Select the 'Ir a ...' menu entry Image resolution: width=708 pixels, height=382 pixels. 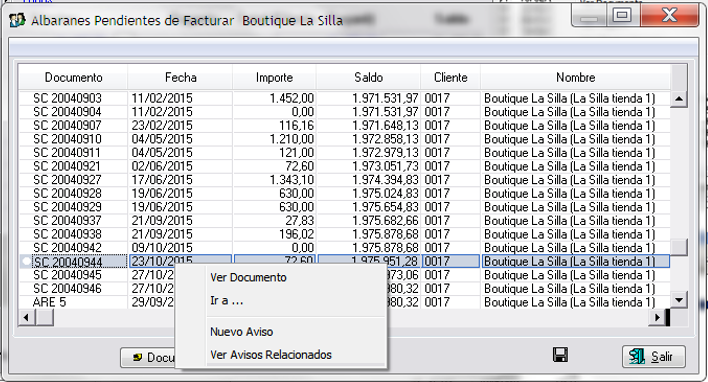[226, 300]
